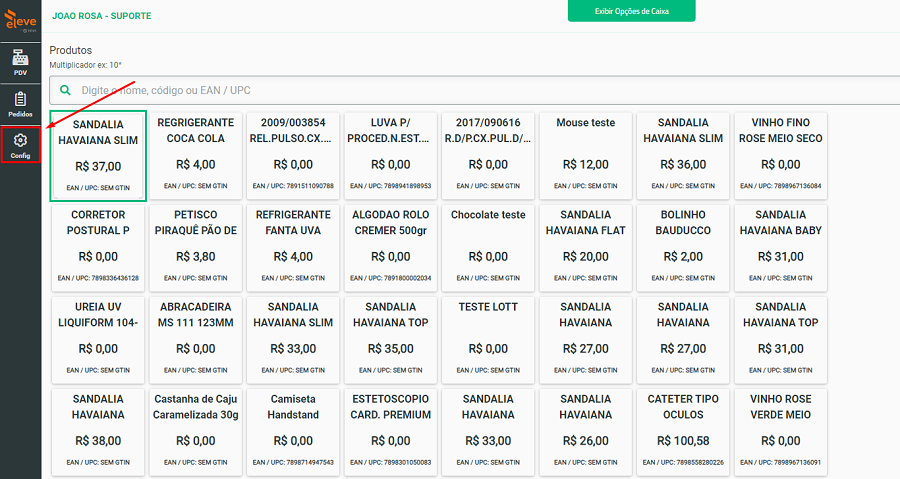900x479 pixels.
Task: Add Refrigerante Coca Cola to sale
Action: [x=195, y=155]
